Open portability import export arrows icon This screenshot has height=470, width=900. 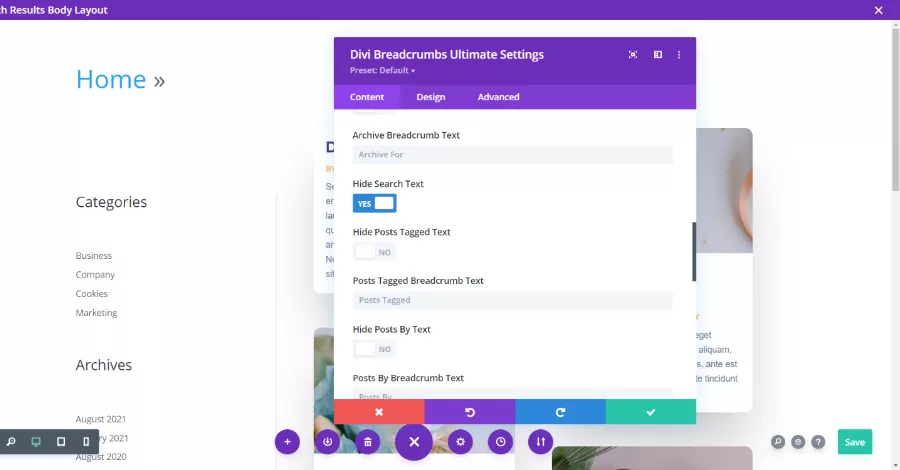click(x=541, y=442)
